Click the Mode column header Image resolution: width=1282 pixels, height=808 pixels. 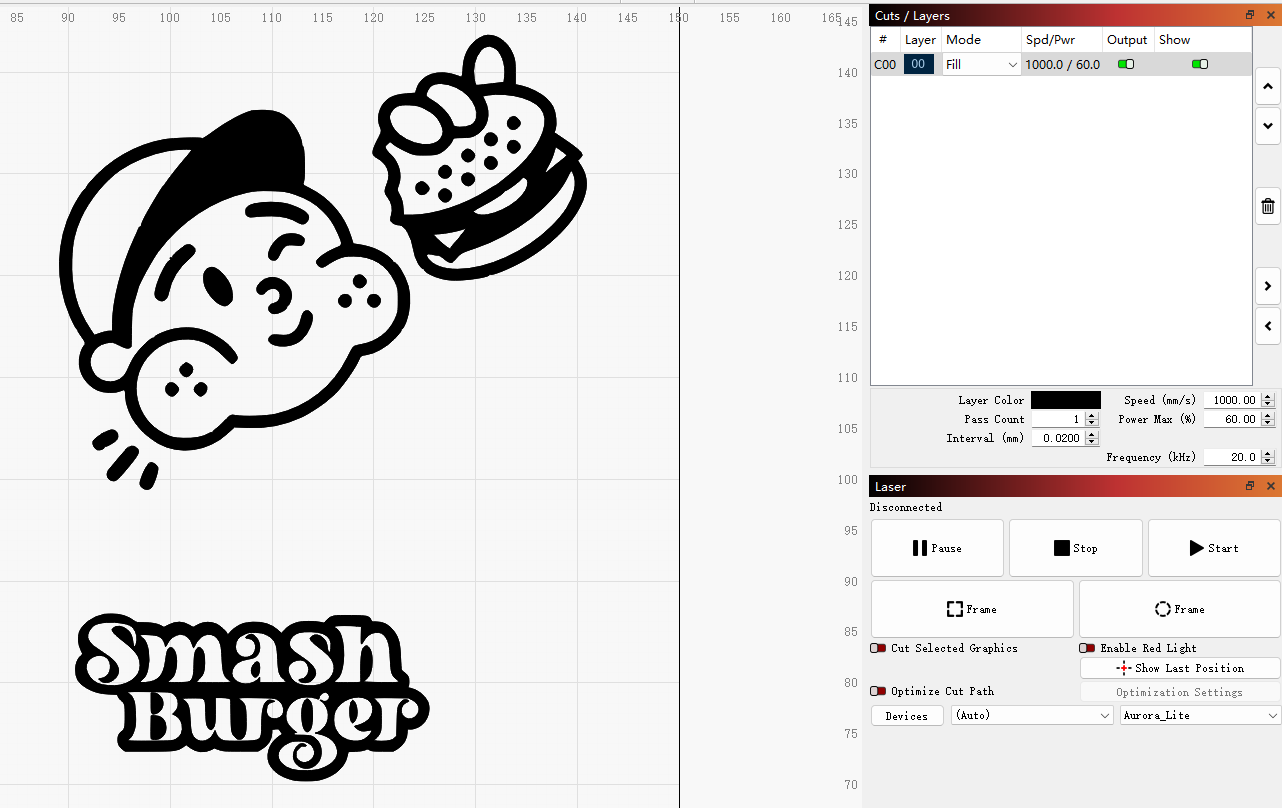(981, 40)
